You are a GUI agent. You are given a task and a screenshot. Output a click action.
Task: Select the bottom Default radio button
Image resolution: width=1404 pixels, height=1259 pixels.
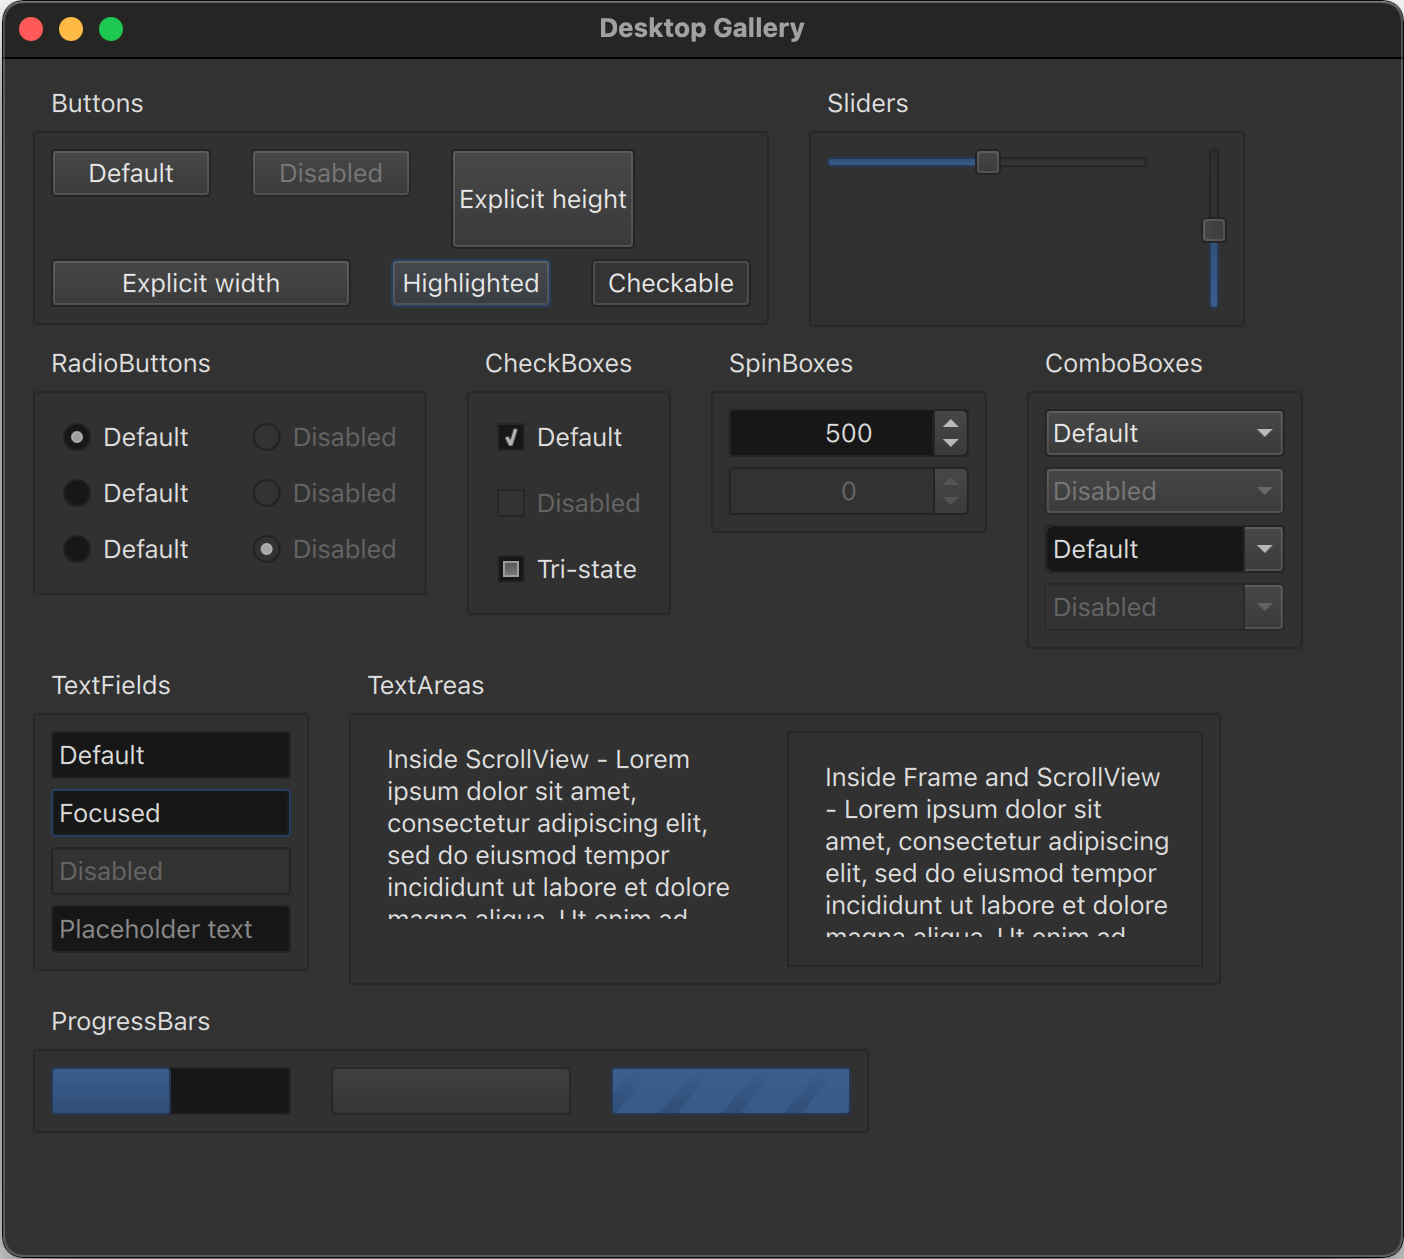(77, 549)
